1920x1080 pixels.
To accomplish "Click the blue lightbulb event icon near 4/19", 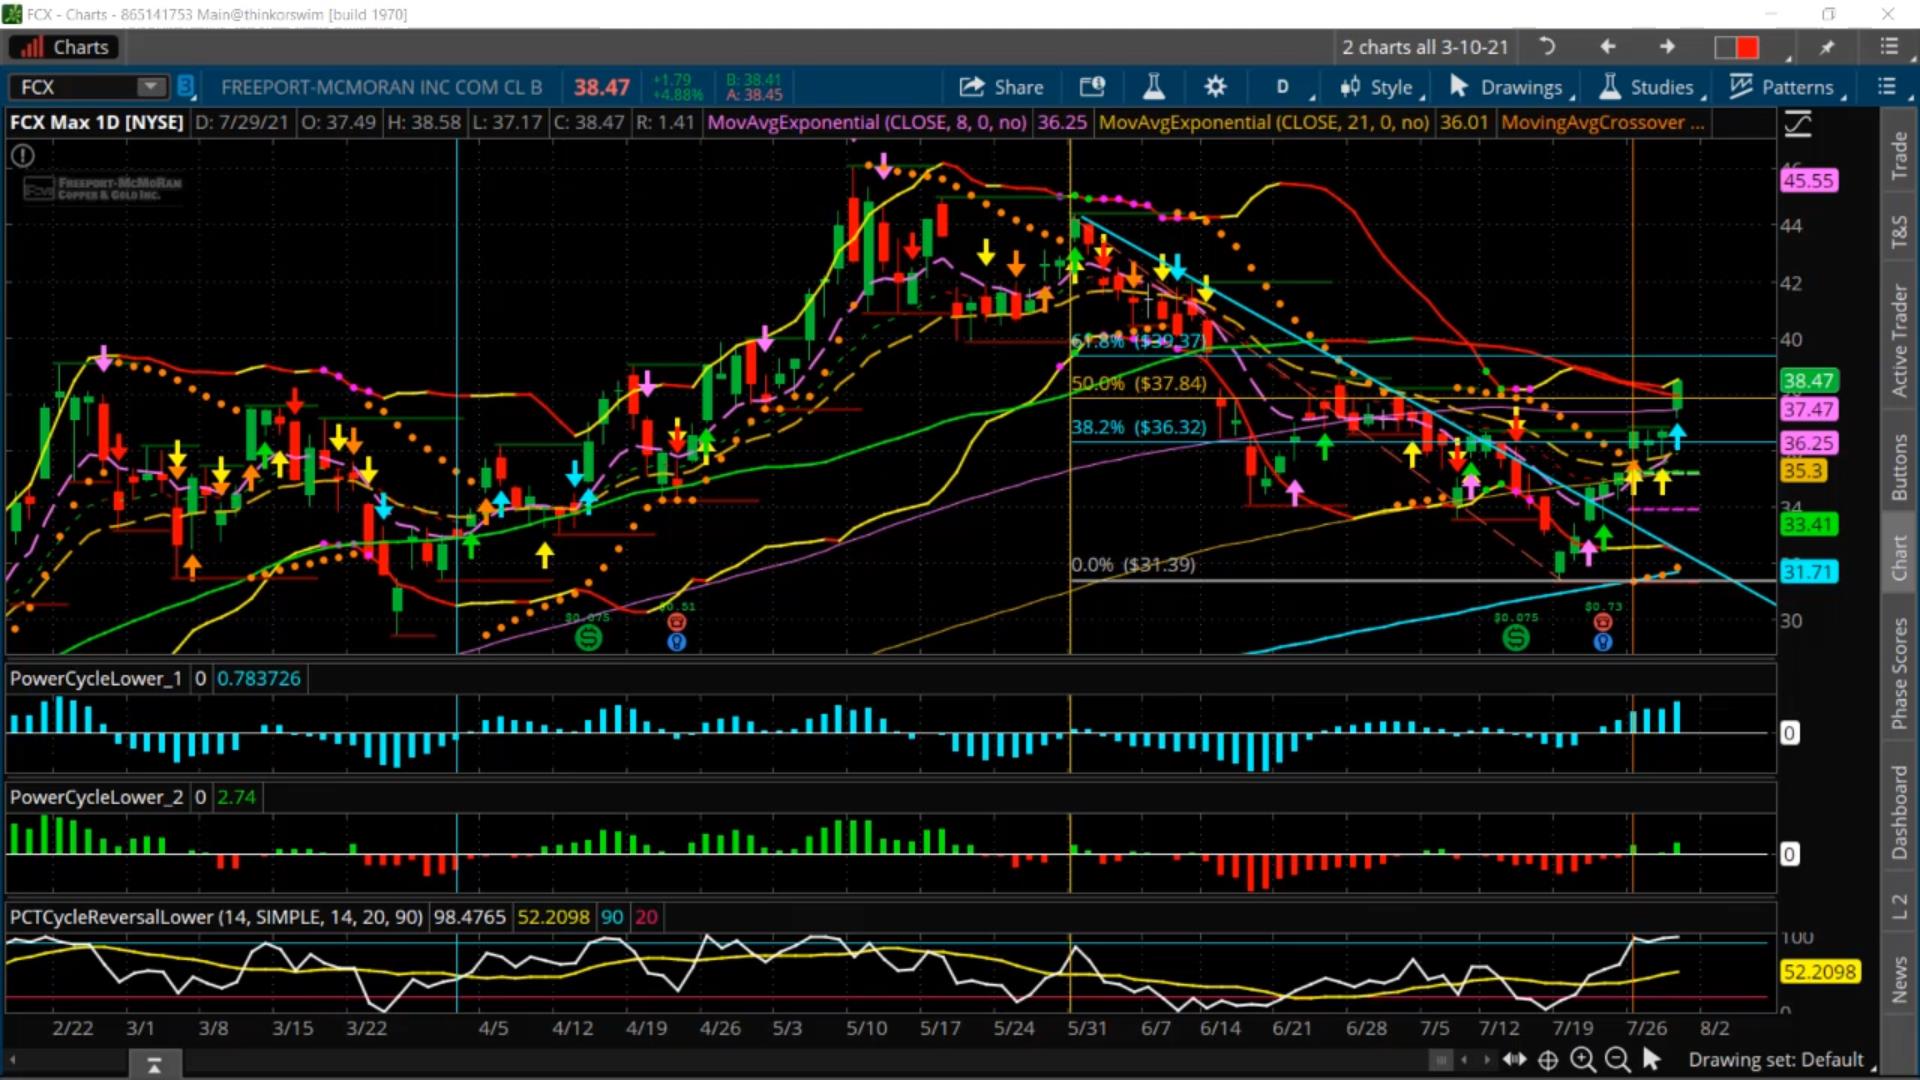I will pyautogui.click(x=677, y=642).
